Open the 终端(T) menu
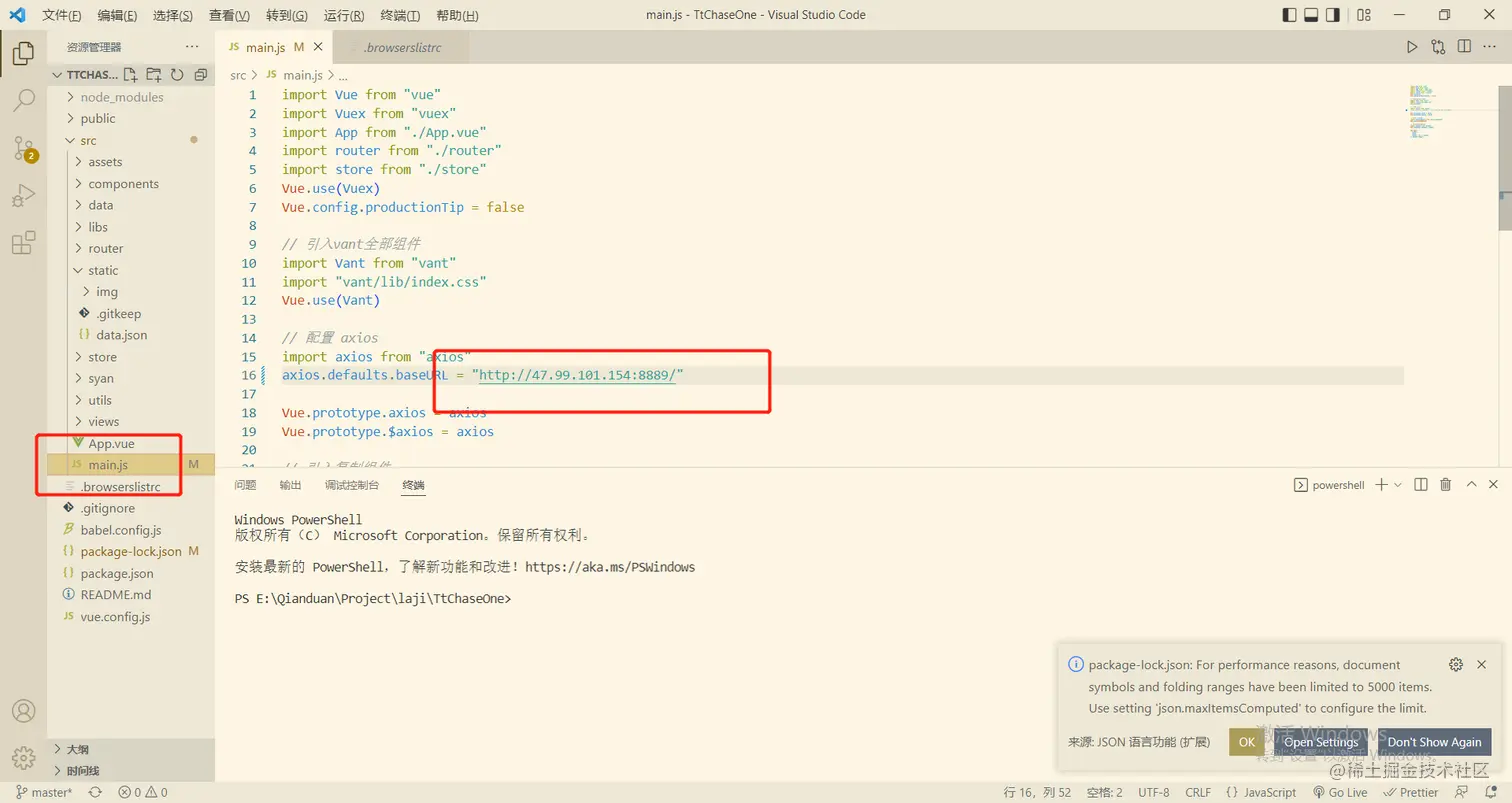The height and width of the screenshot is (803, 1512). pos(401,15)
